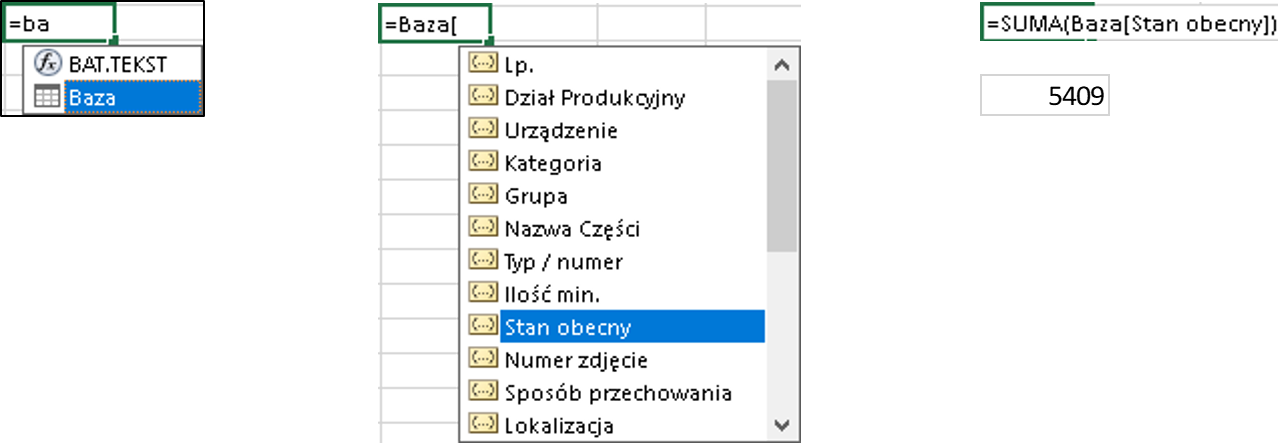The width and height of the screenshot is (1278, 443).
Task: Click the column icon beside Lokalizacja
Action: click(484, 424)
